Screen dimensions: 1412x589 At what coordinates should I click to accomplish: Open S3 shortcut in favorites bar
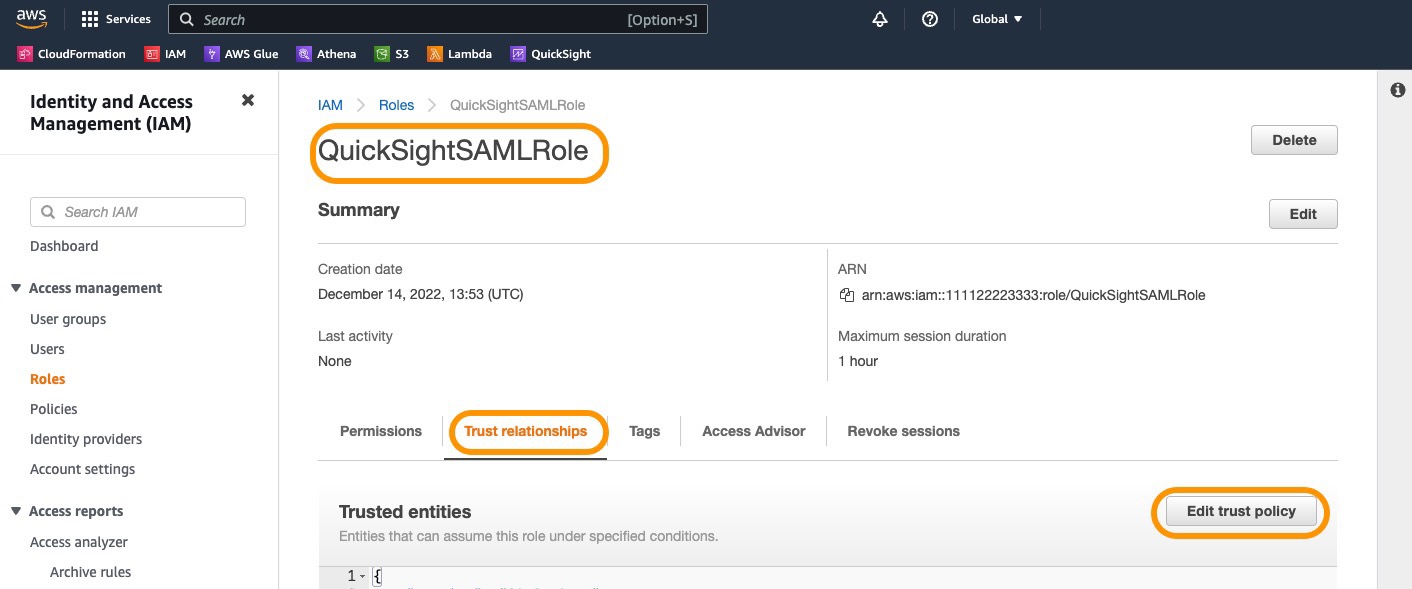coord(392,54)
